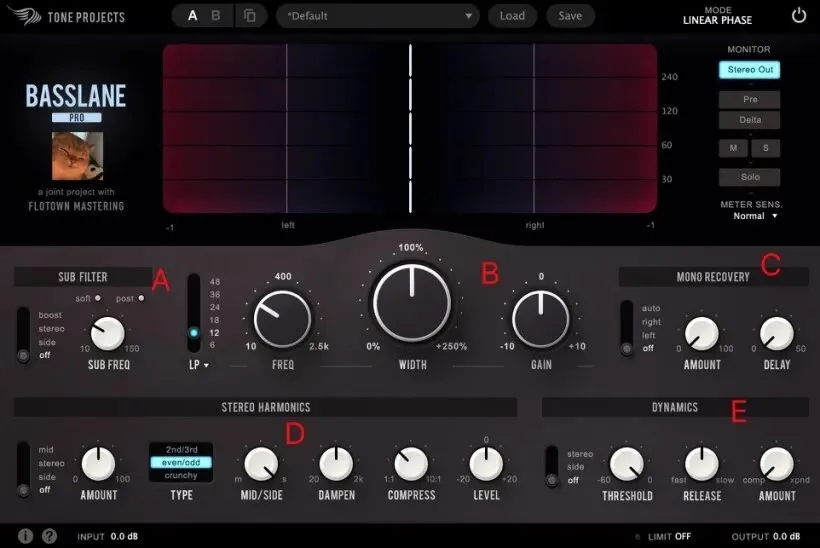Click the Freq knob
Image resolution: width=820 pixels, height=548 pixels.
coord(282,319)
